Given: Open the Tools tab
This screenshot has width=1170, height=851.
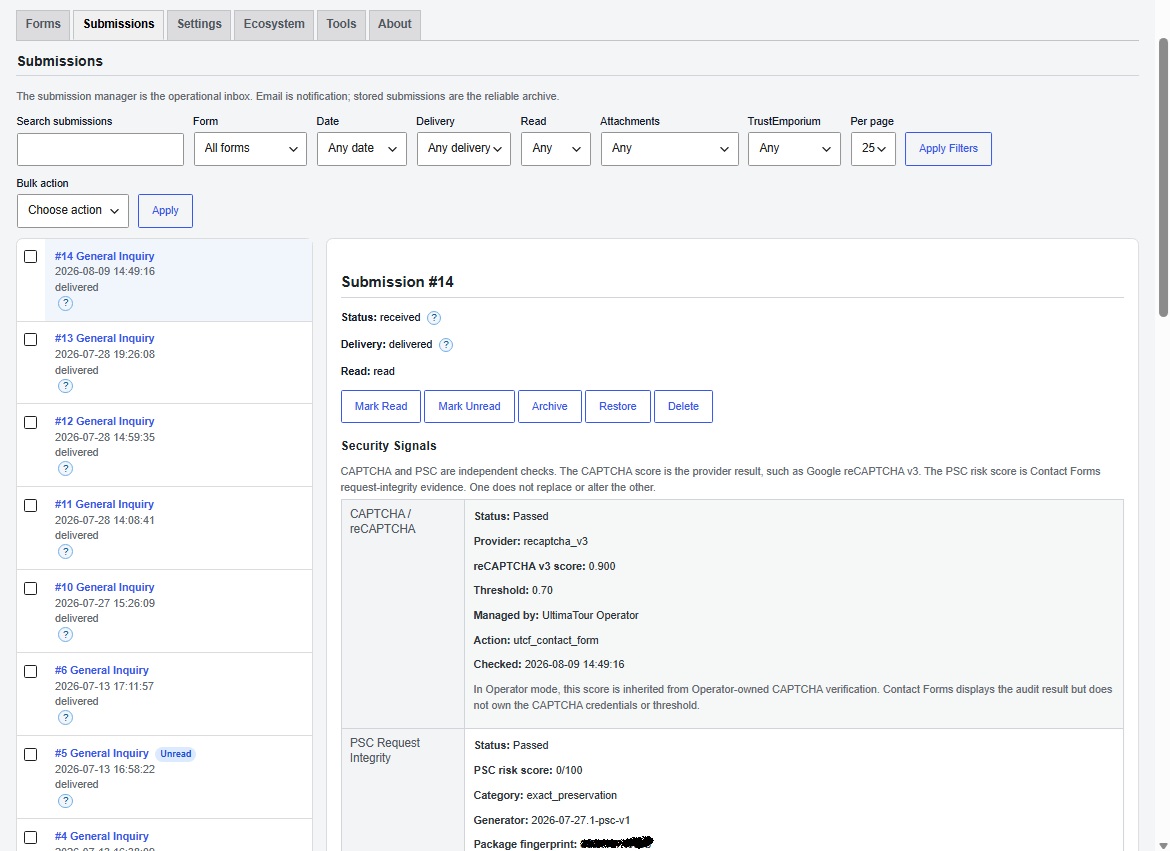Looking at the screenshot, I should (341, 24).
